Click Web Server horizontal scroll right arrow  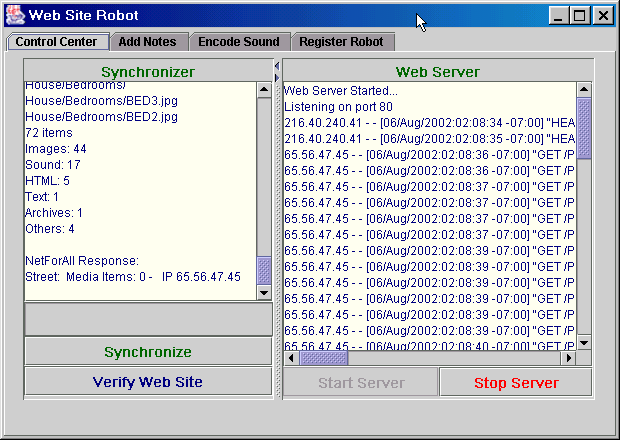point(569,358)
